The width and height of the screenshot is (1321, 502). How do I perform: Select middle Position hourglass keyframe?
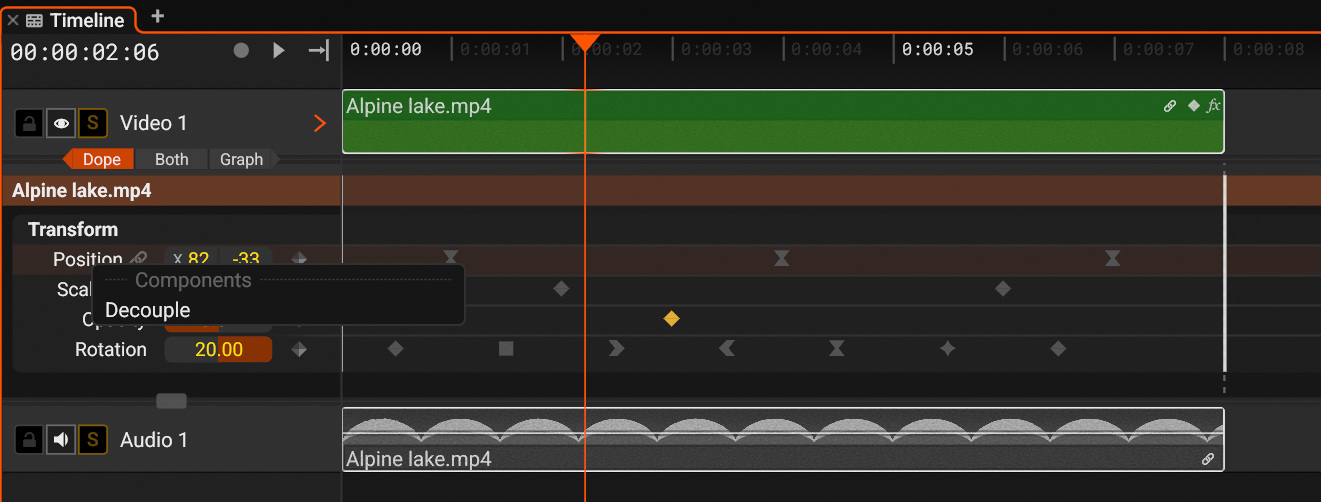[781, 259]
